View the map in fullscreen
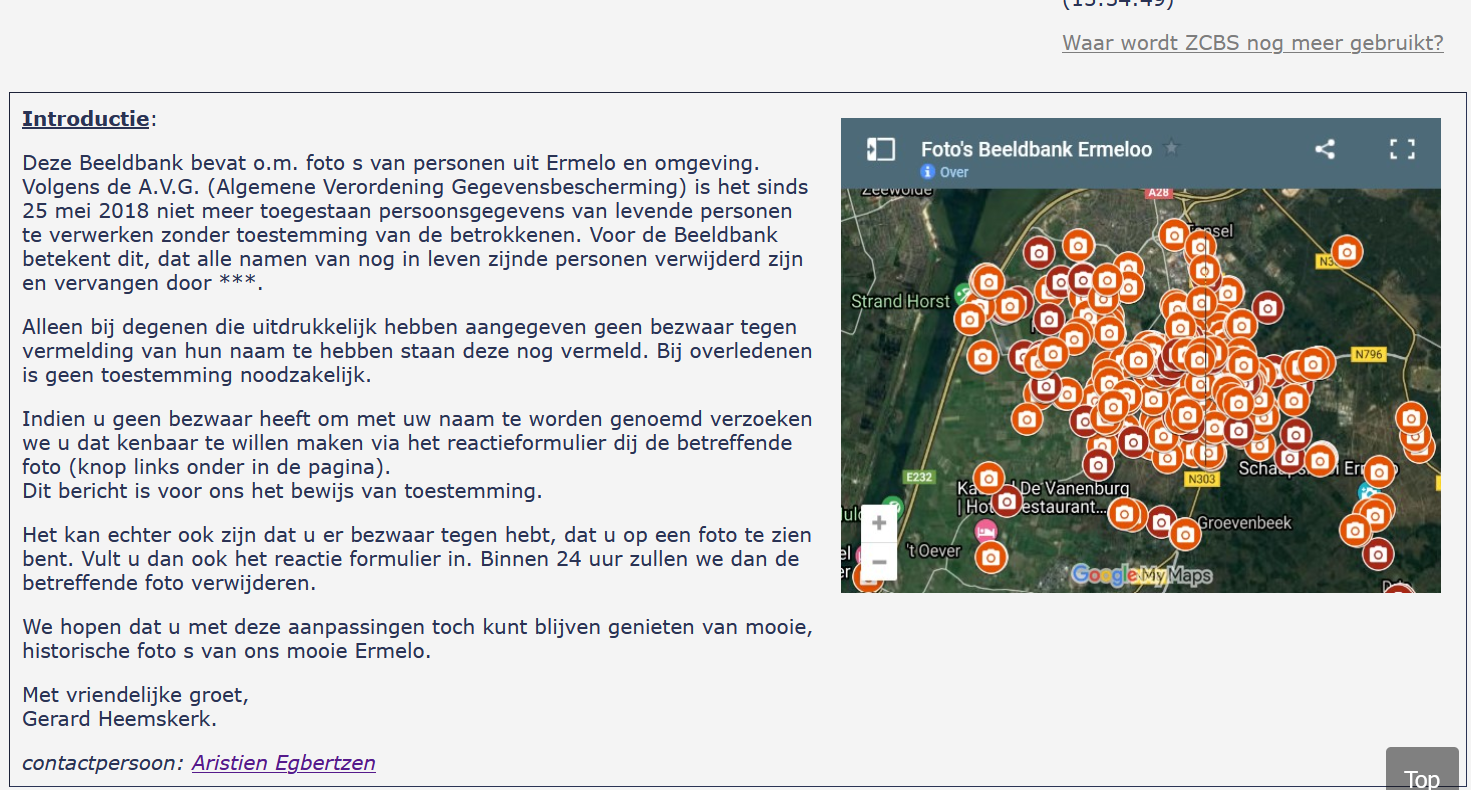 click(1402, 150)
